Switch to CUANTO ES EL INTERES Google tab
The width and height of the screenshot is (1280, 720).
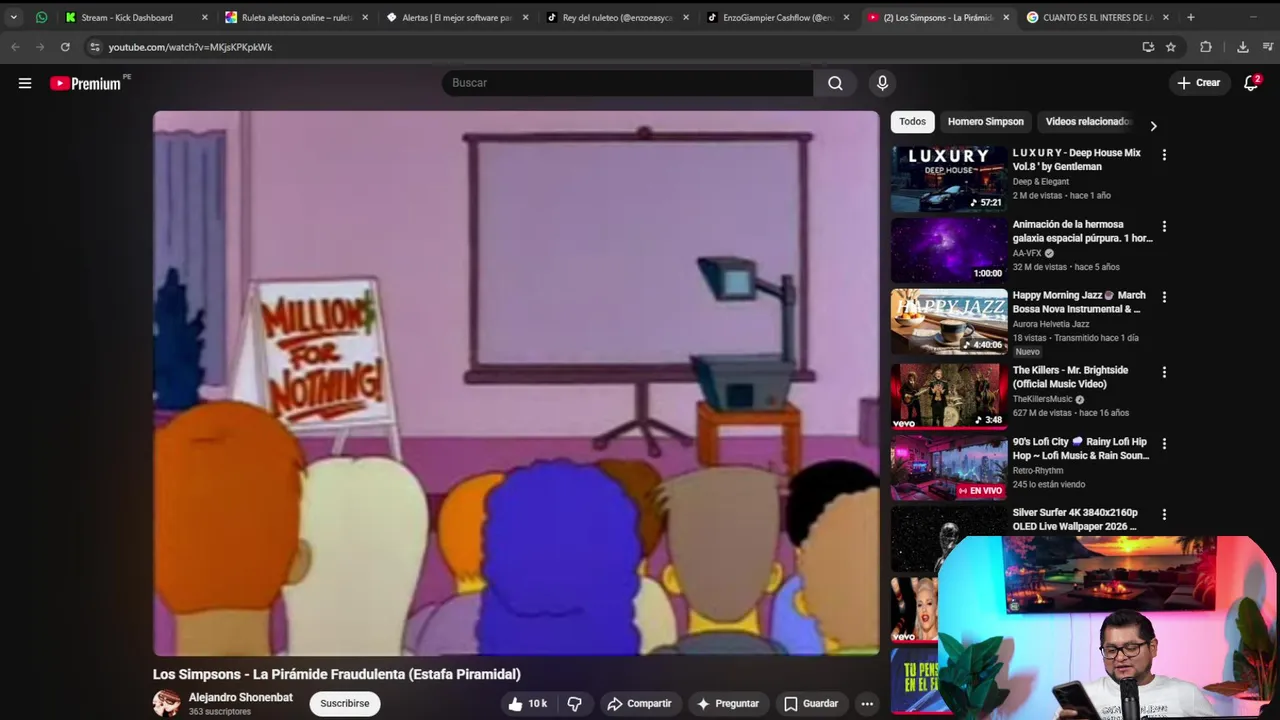click(x=1097, y=17)
